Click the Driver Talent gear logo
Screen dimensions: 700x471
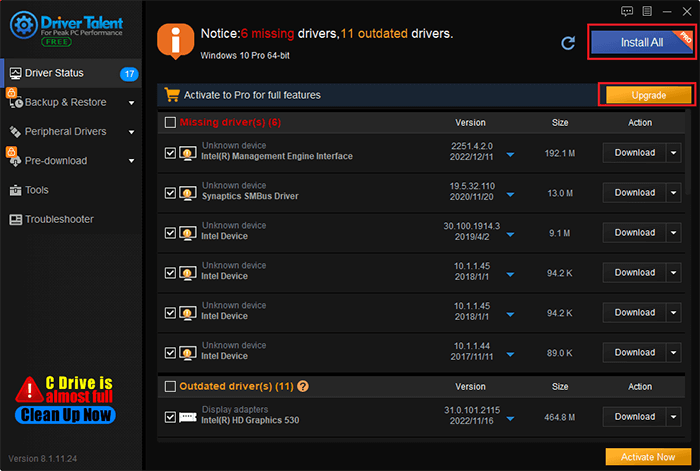(23, 25)
